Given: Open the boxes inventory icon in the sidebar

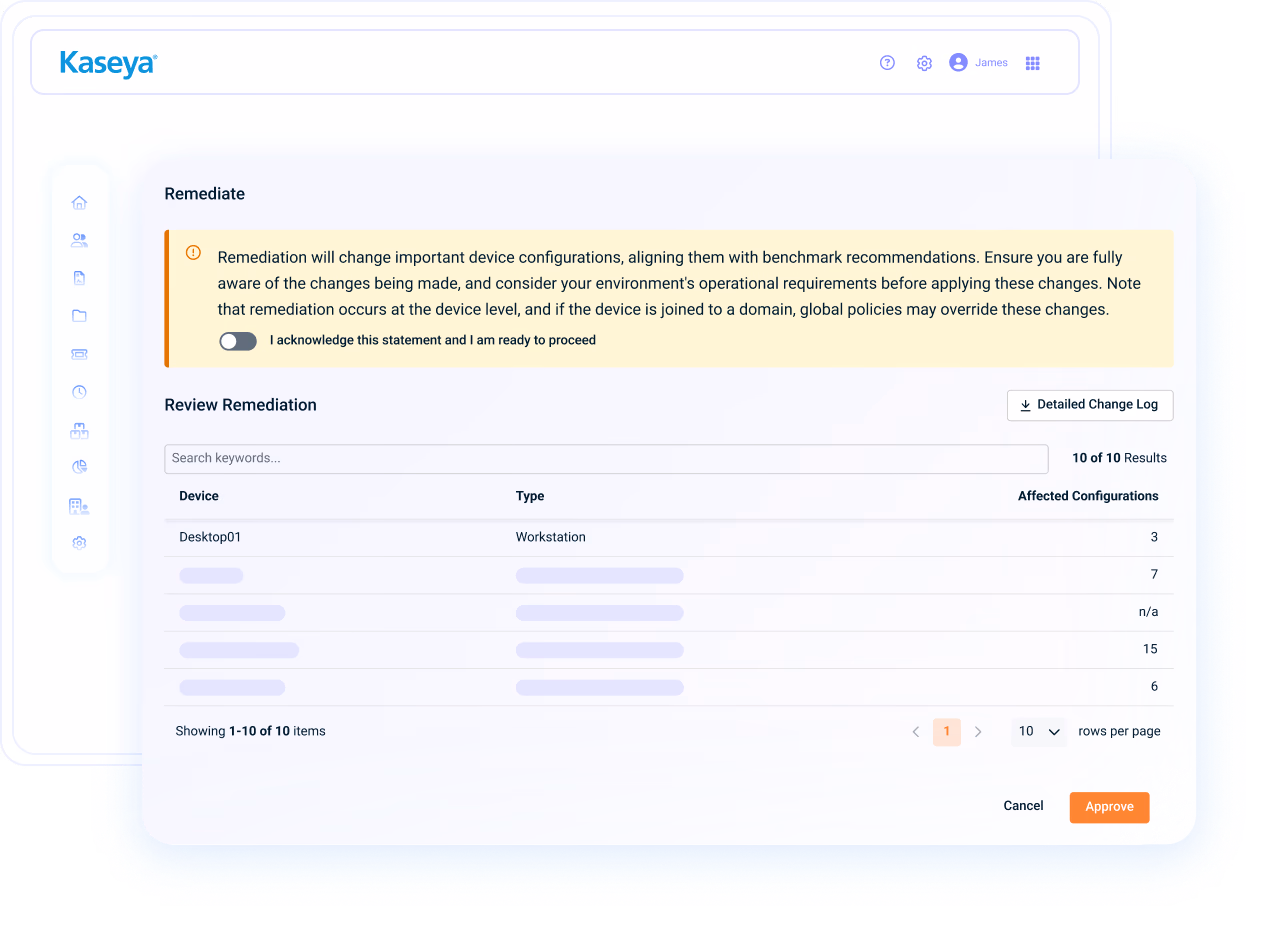Looking at the screenshot, I should [79, 430].
